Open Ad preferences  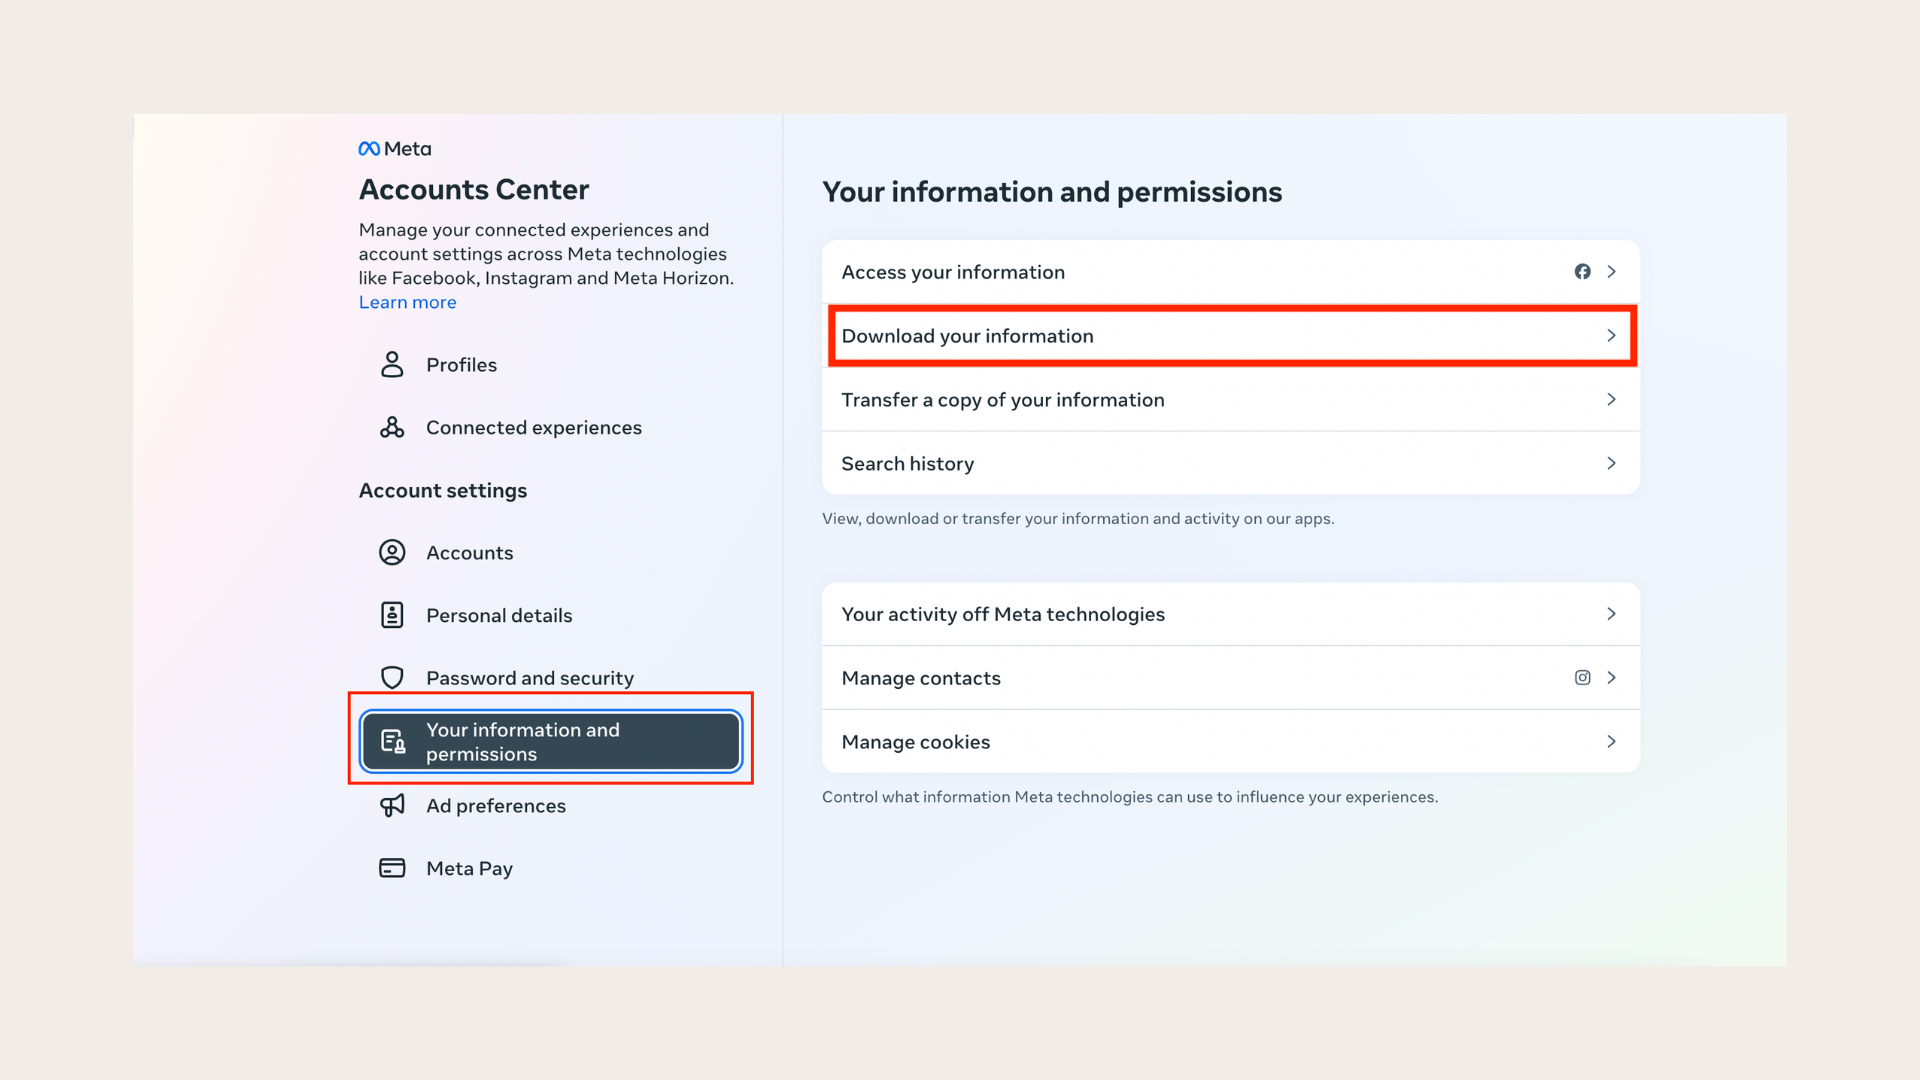(x=550, y=806)
